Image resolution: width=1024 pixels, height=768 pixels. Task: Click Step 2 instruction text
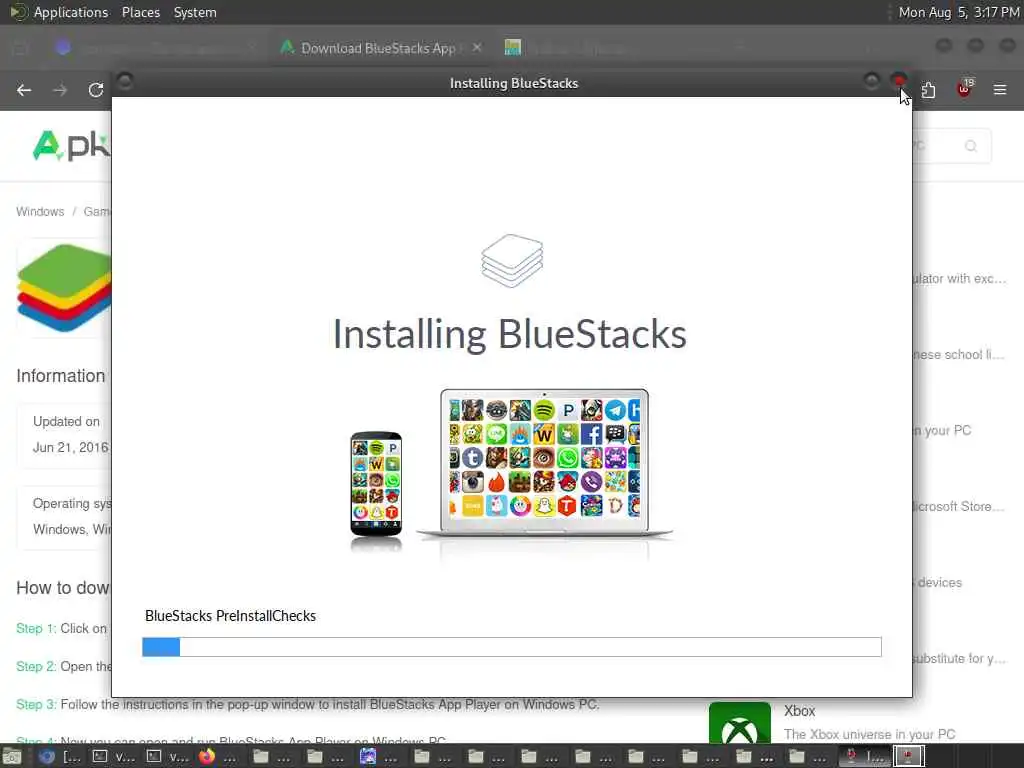coord(64,666)
